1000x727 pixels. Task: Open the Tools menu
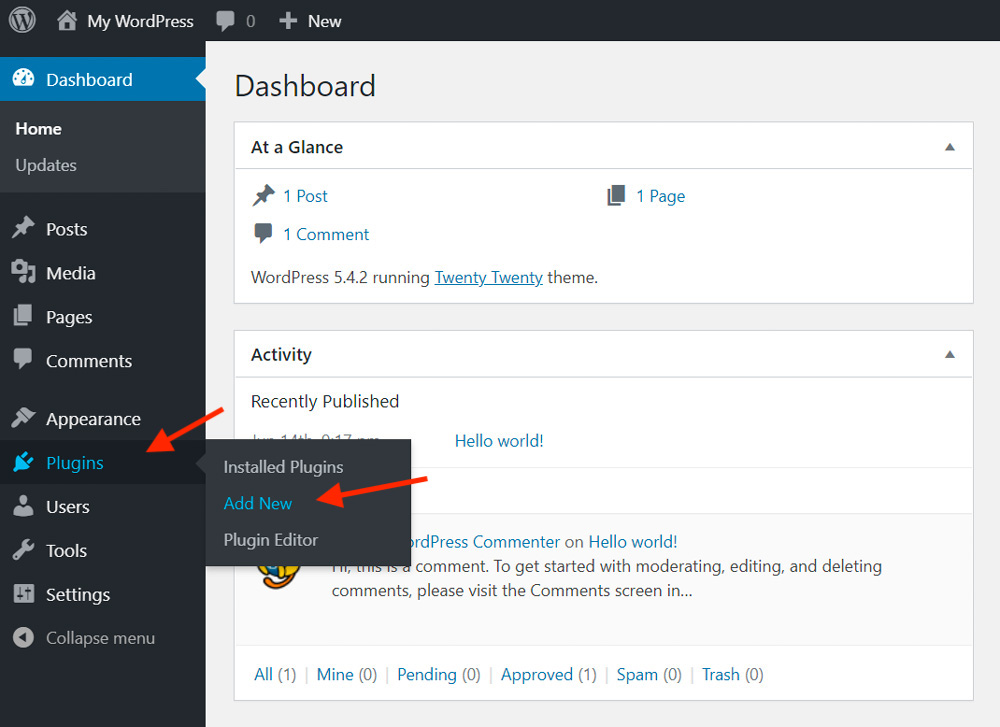coord(66,551)
